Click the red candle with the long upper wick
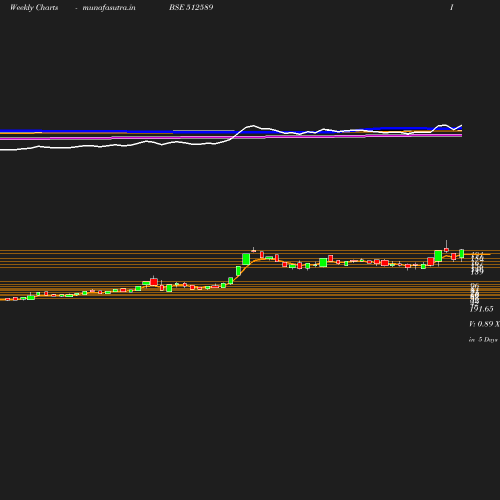Viewport: 500px width, 500px height. pos(446,250)
